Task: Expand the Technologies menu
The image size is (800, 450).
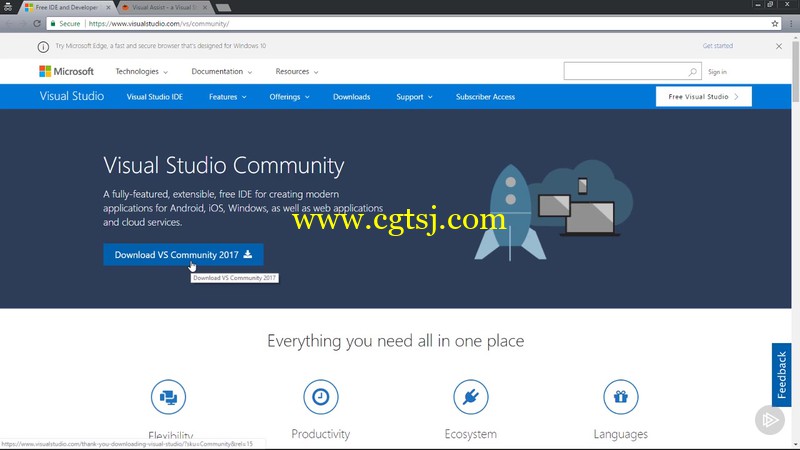Action: coord(141,71)
